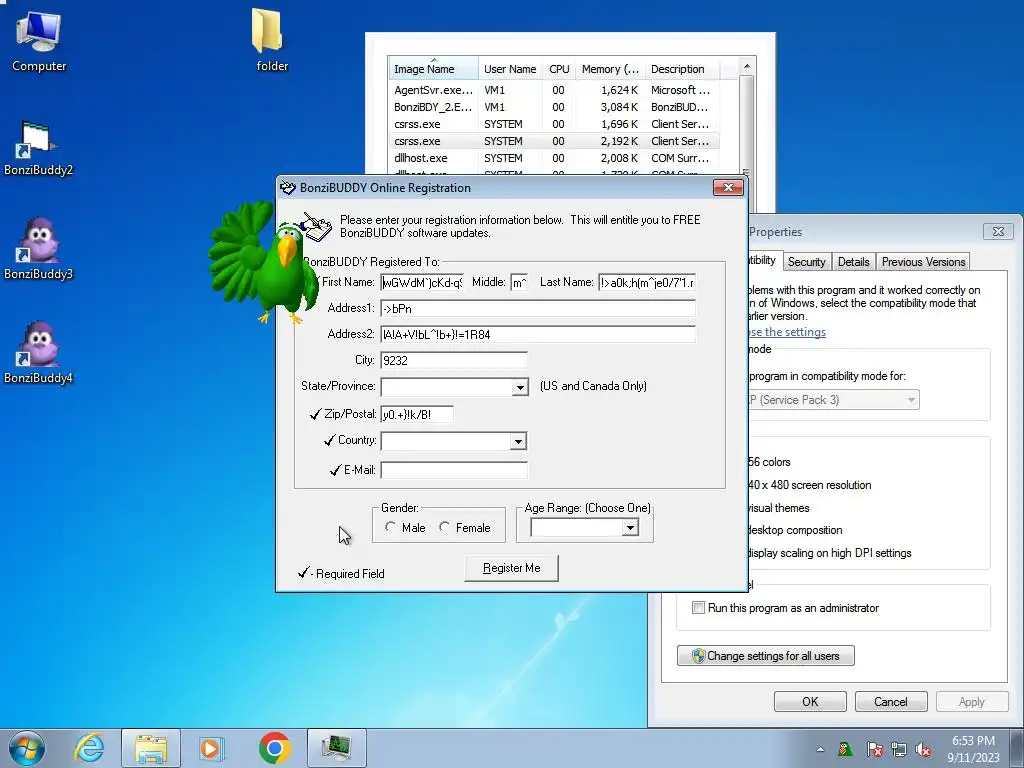
Task: Close the BonziBUDDY Online Registration dialog
Action: click(728, 187)
